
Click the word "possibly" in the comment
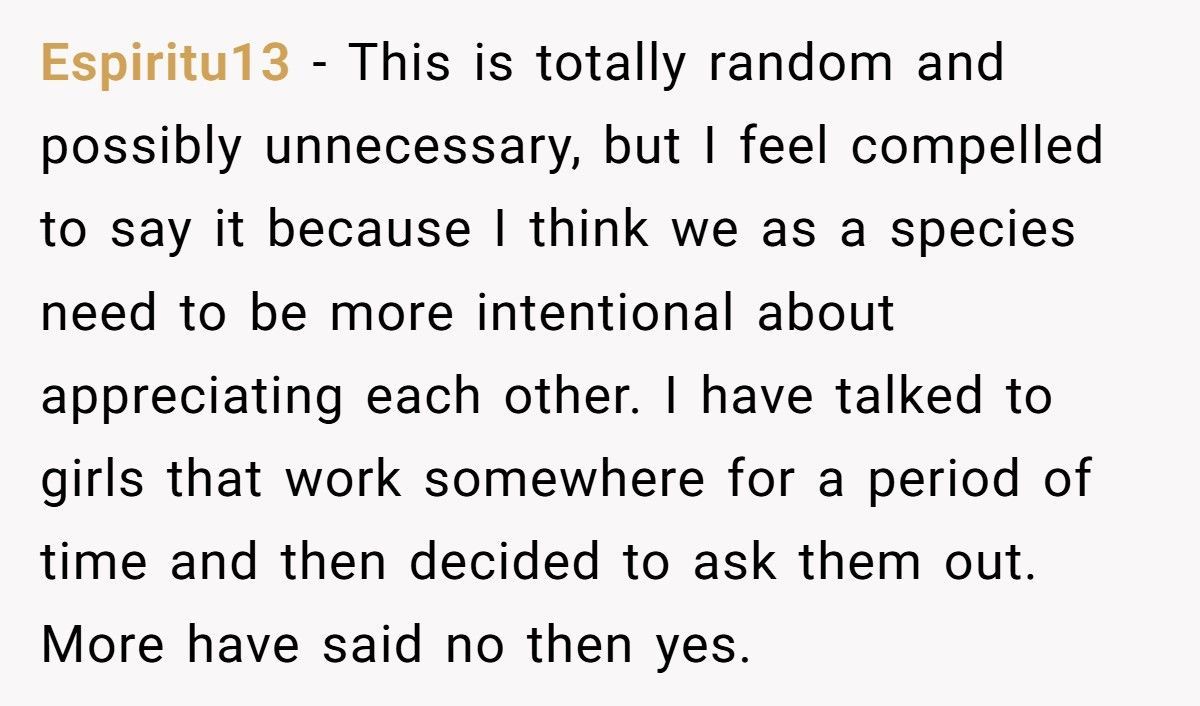(x=142, y=147)
